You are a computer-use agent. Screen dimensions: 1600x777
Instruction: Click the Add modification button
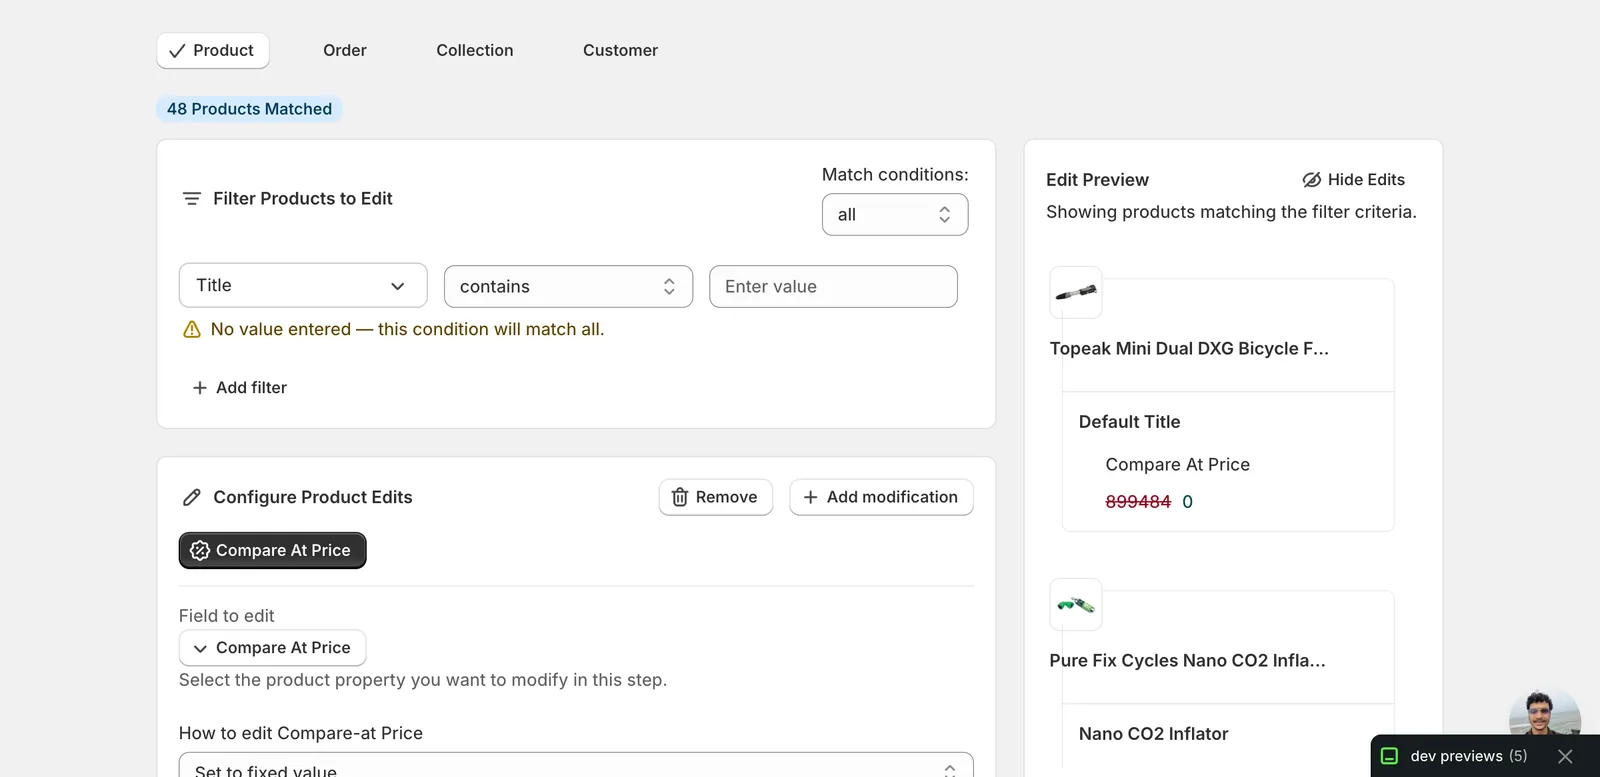tap(881, 497)
